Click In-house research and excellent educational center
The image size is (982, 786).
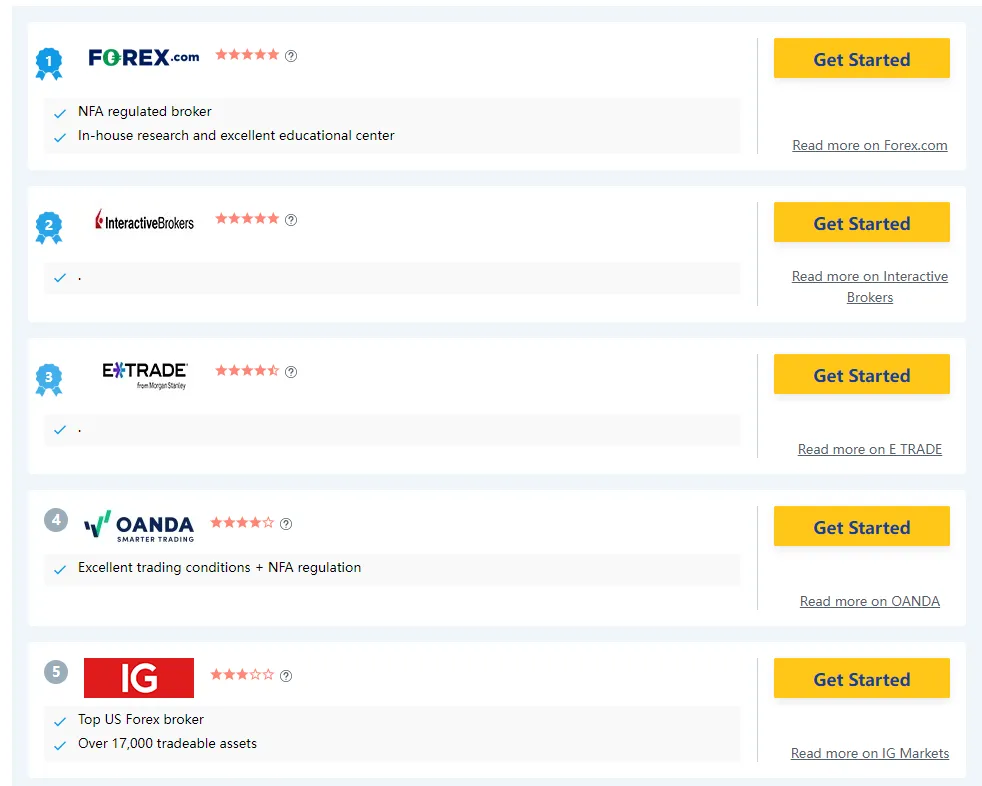coord(236,135)
